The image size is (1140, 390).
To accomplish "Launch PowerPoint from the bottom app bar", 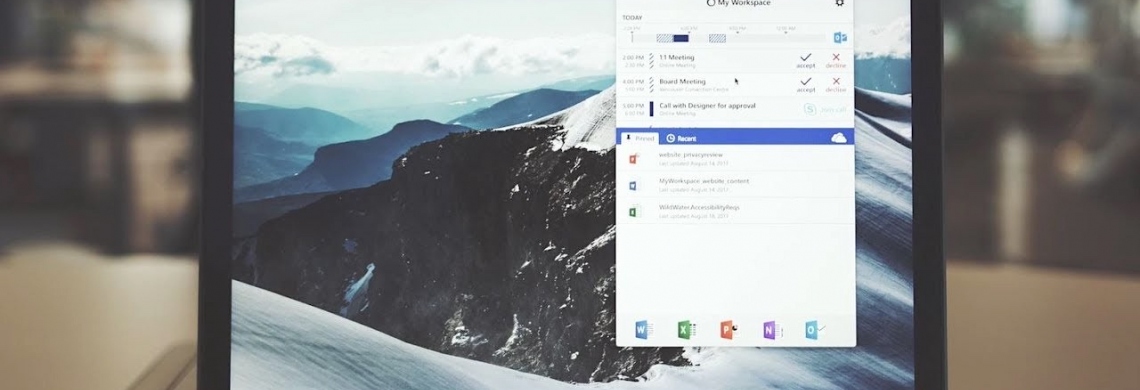I will pyautogui.click(x=728, y=330).
